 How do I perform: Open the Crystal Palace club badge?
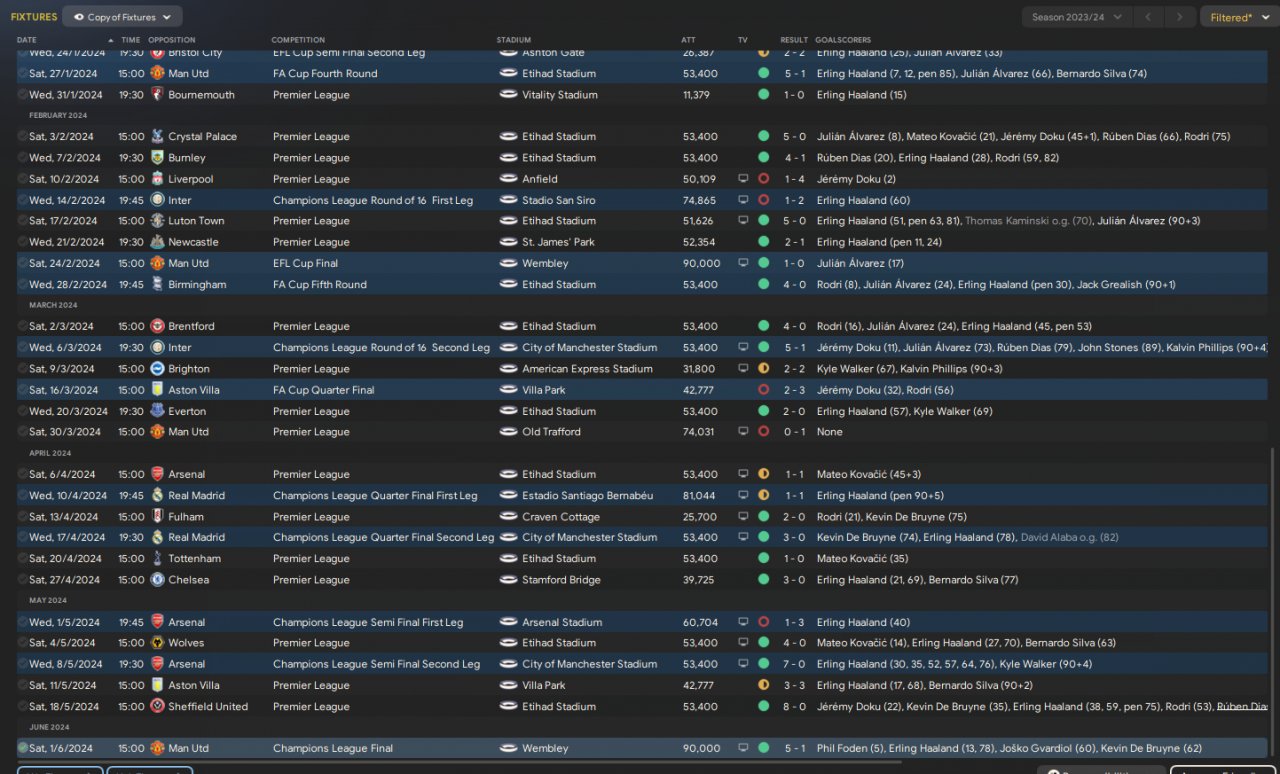click(x=157, y=137)
